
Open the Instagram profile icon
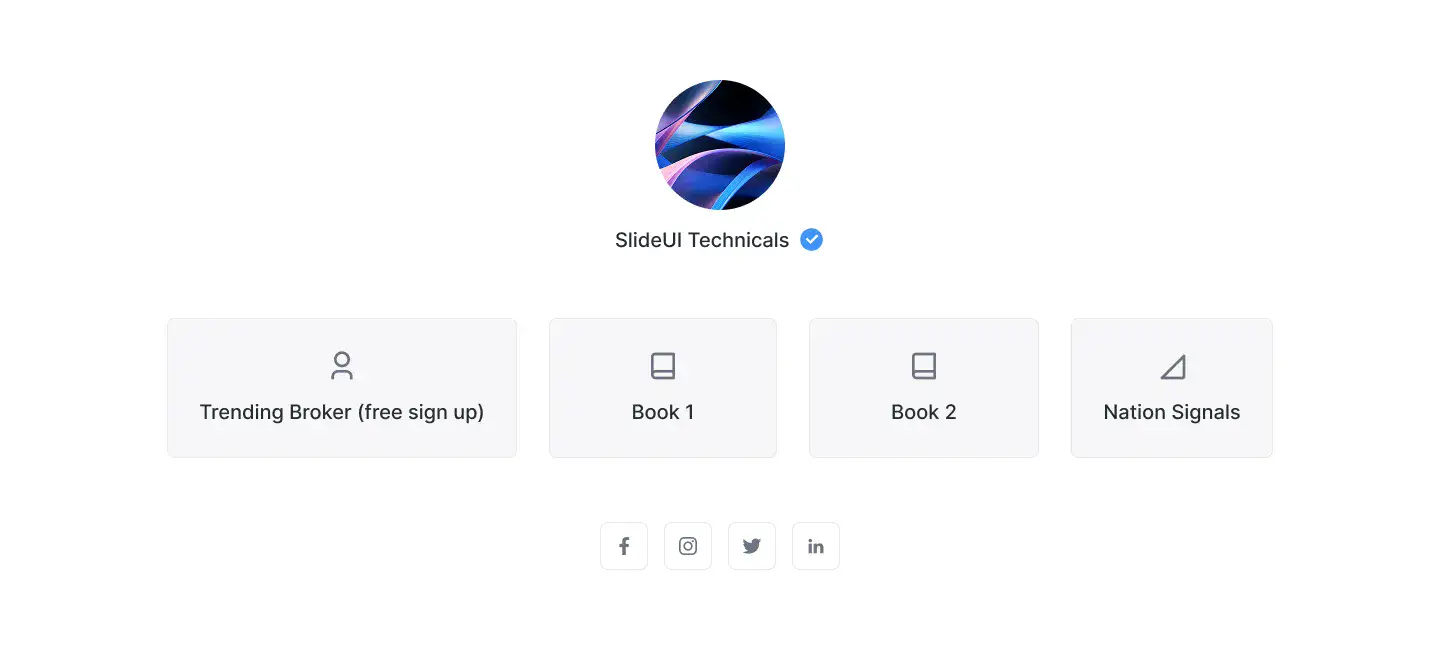[x=688, y=546]
